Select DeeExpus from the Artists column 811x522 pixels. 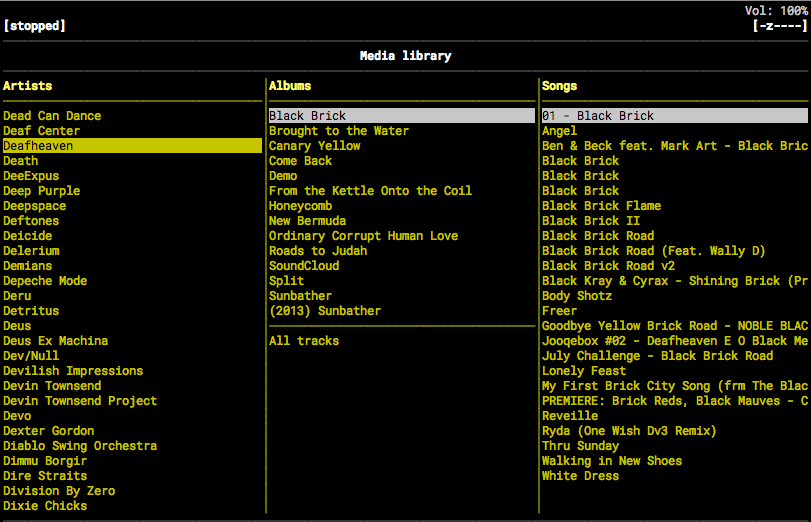31,176
